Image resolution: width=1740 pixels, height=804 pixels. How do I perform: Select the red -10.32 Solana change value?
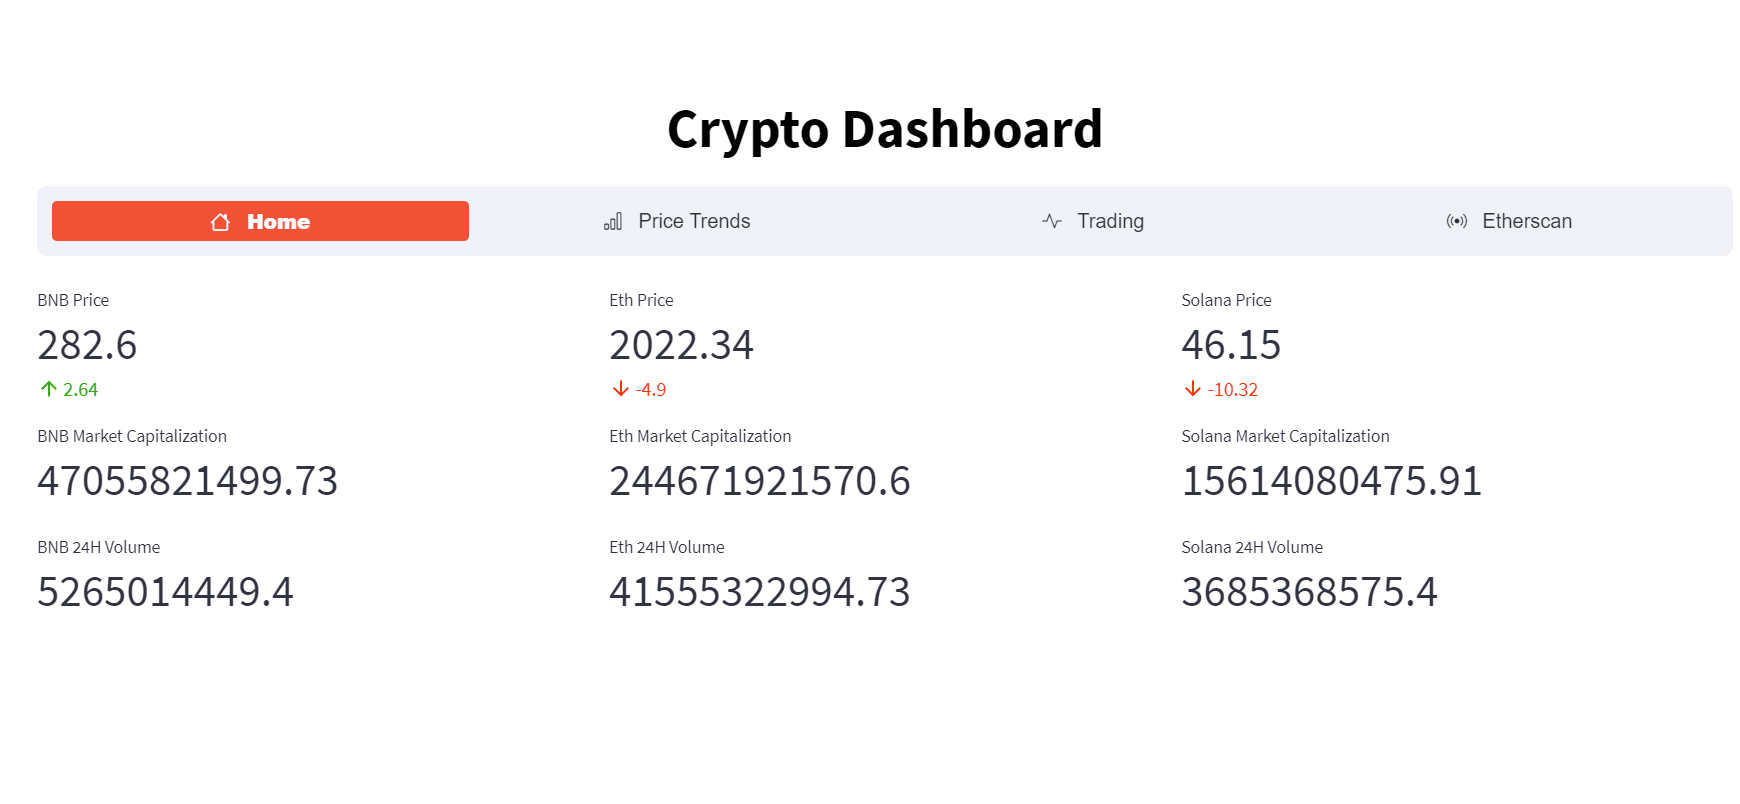(1232, 389)
